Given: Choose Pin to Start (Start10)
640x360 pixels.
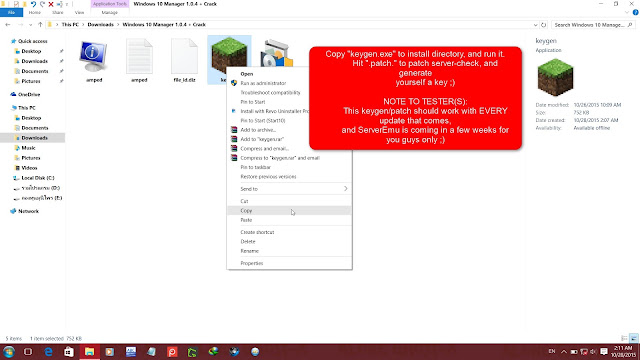Looking at the screenshot, I should [262, 121].
